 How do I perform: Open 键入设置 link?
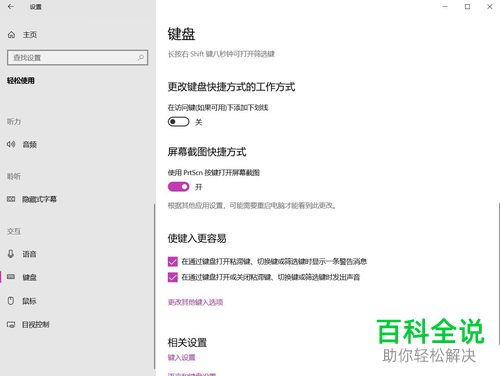pyautogui.click(x=181, y=357)
